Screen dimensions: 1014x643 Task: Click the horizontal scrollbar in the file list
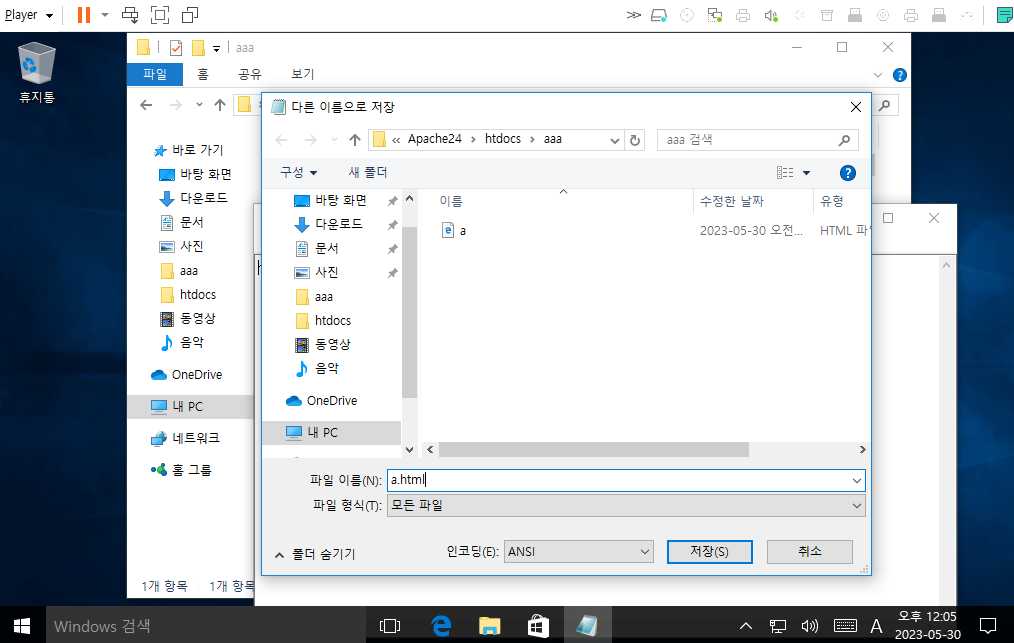tap(594, 450)
